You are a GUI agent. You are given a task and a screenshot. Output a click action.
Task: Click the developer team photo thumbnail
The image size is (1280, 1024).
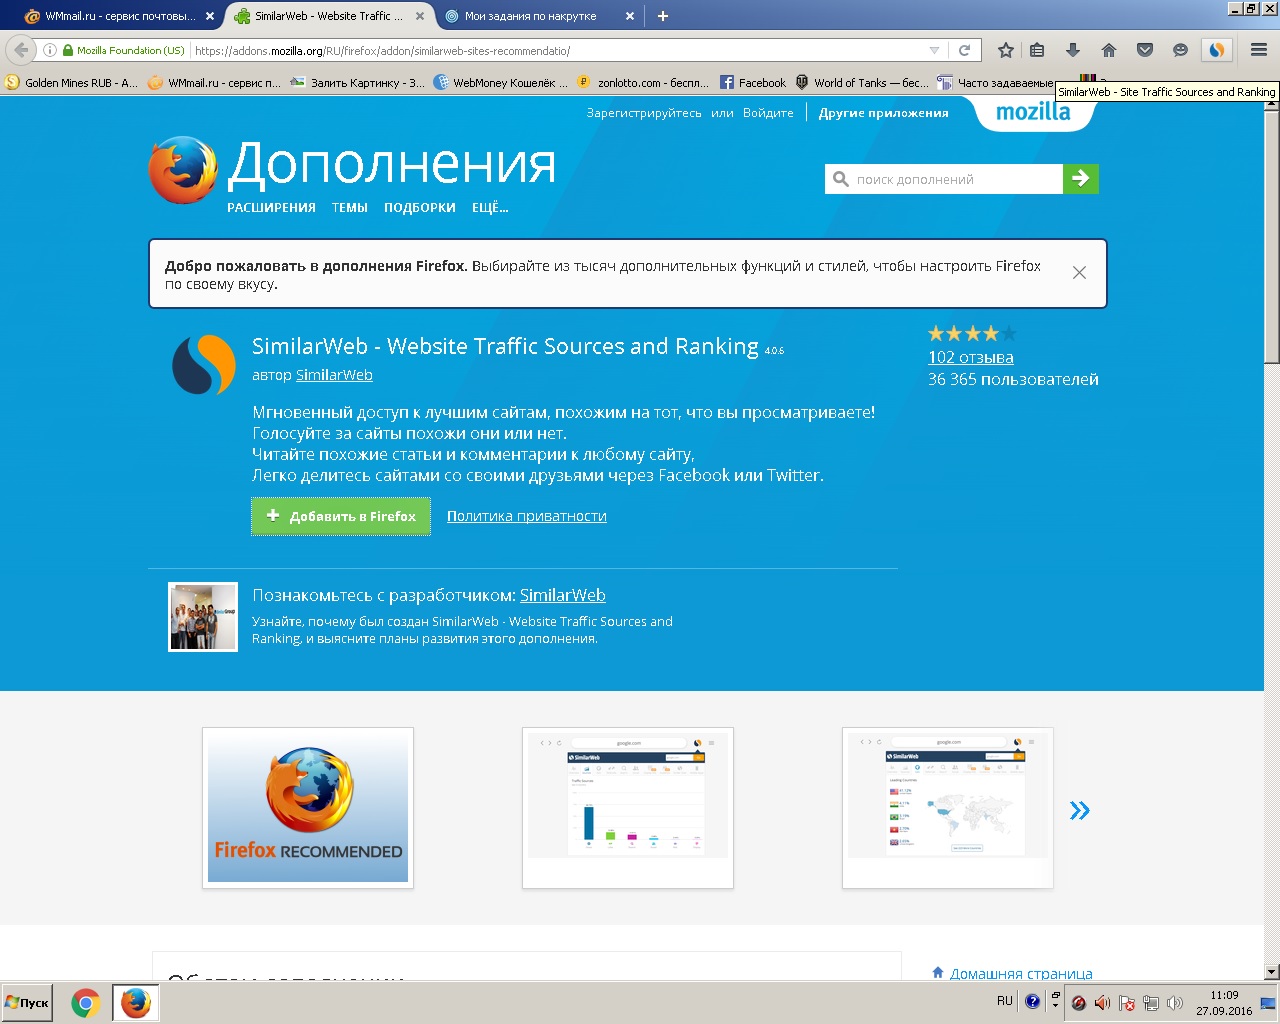click(203, 617)
